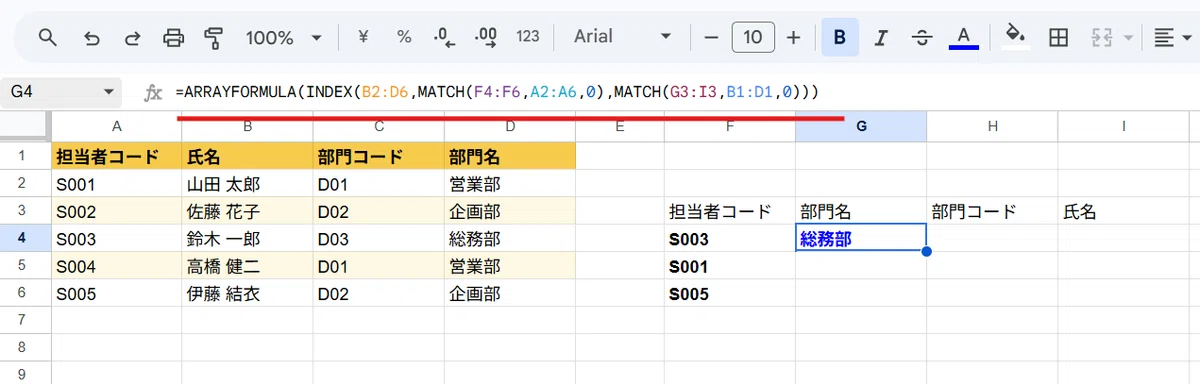
Task: Select header cell 部門名 in column D
Action: tap(510, 156)
